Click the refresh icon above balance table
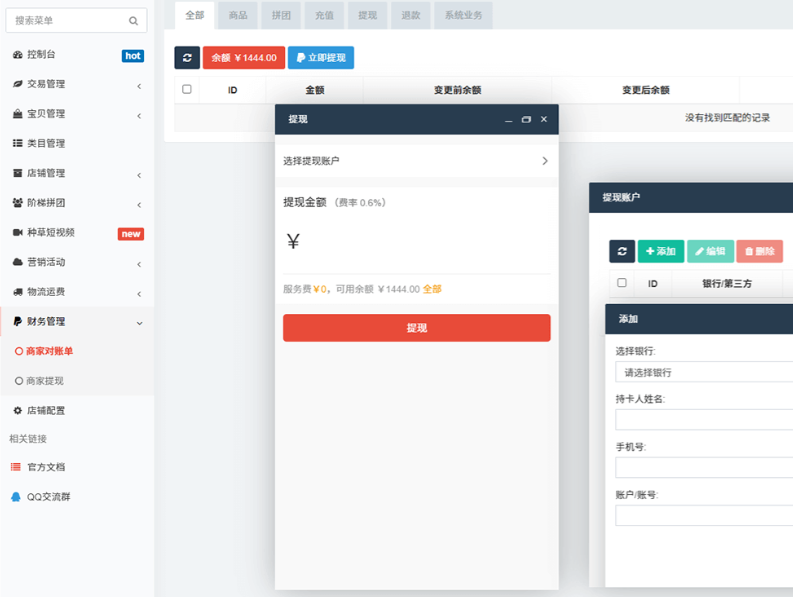The width and height of the screenshot is (793, 597). pyautogui.click(x=187, y=58)
